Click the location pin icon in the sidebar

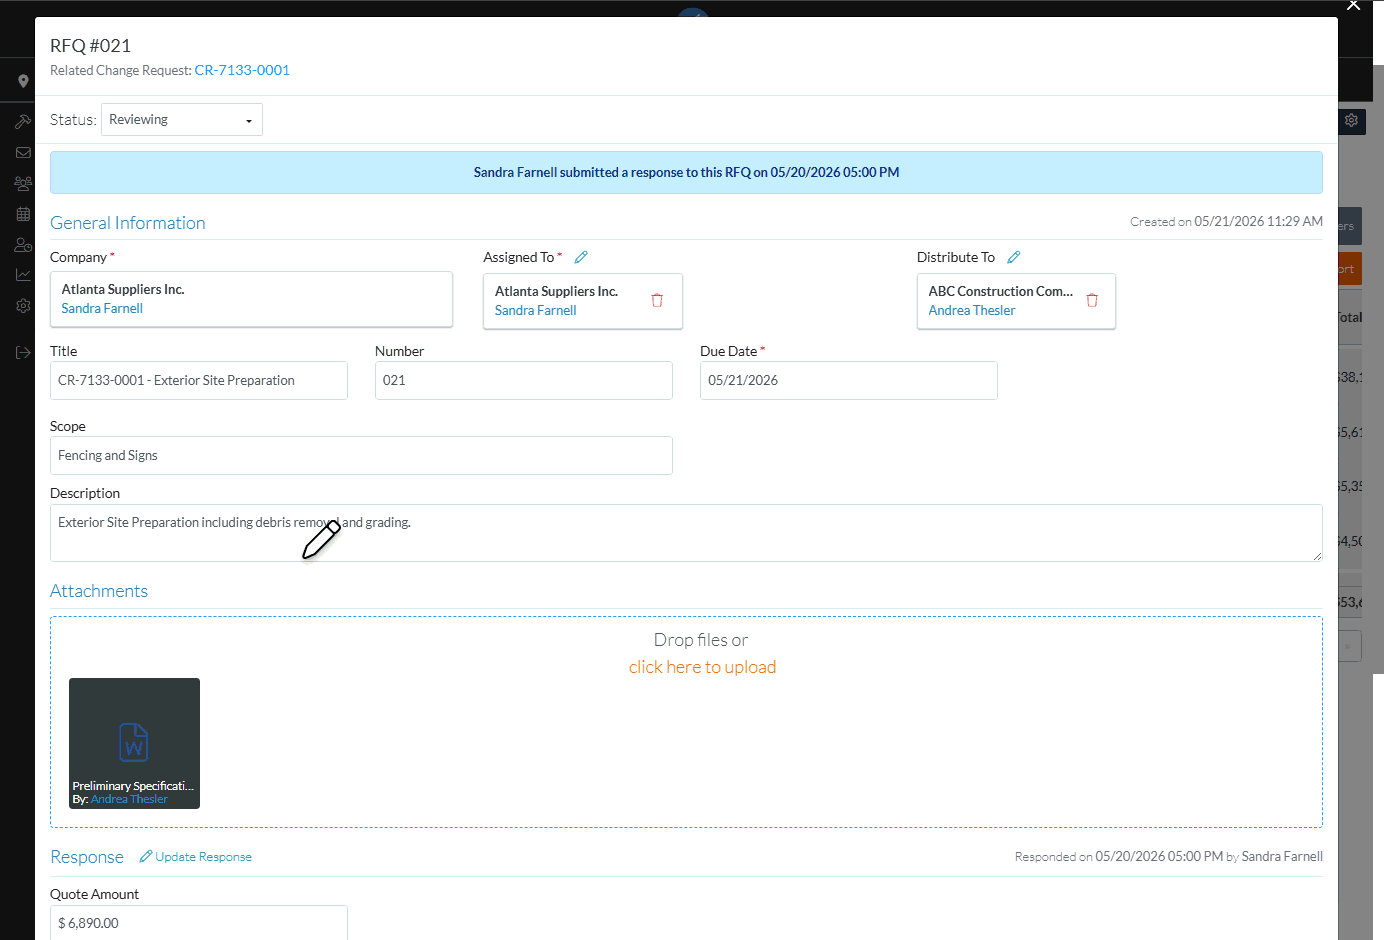(x=23, y=81)
